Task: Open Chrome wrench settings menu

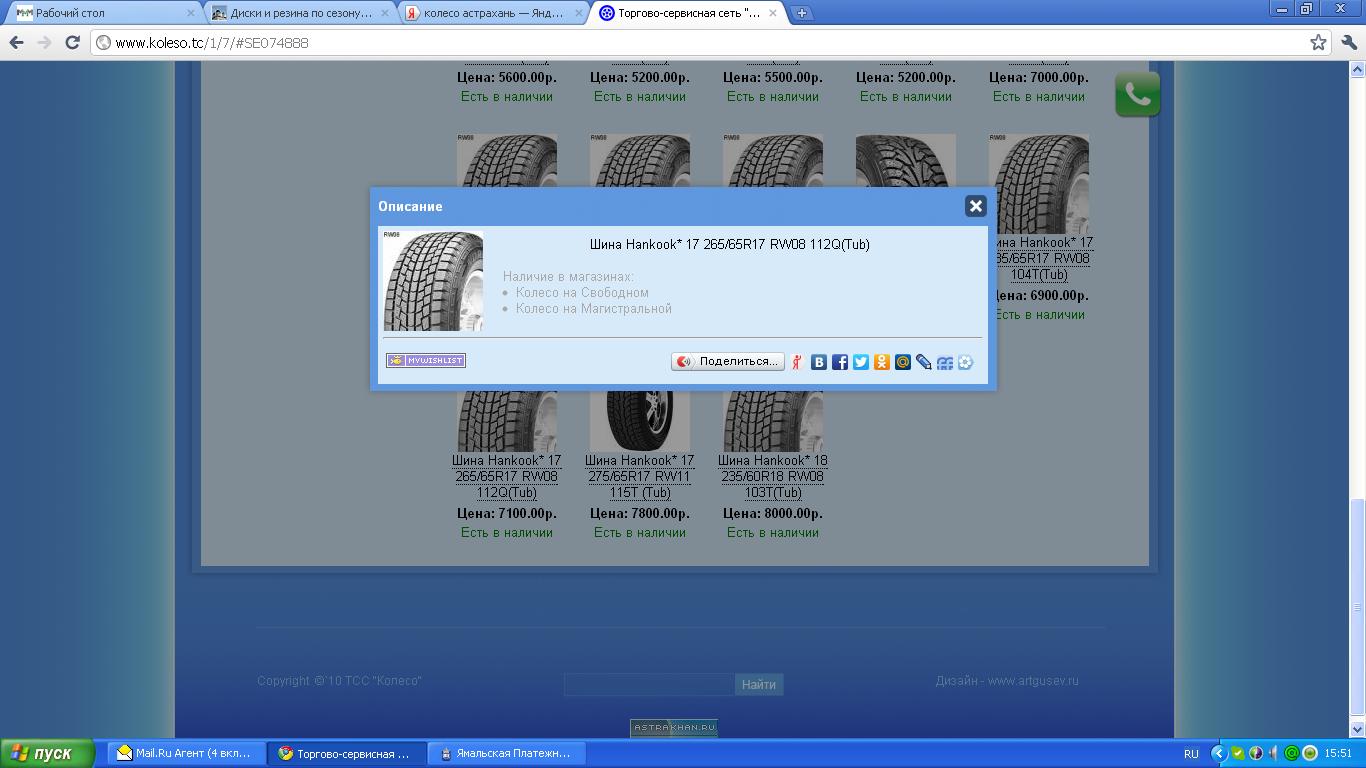Action: coord(1349,42)
